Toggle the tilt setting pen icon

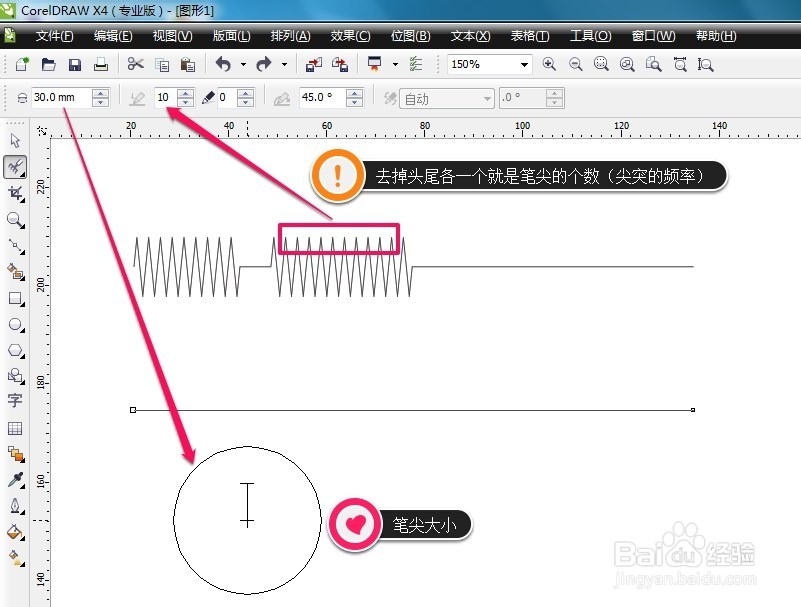(281, 98)
